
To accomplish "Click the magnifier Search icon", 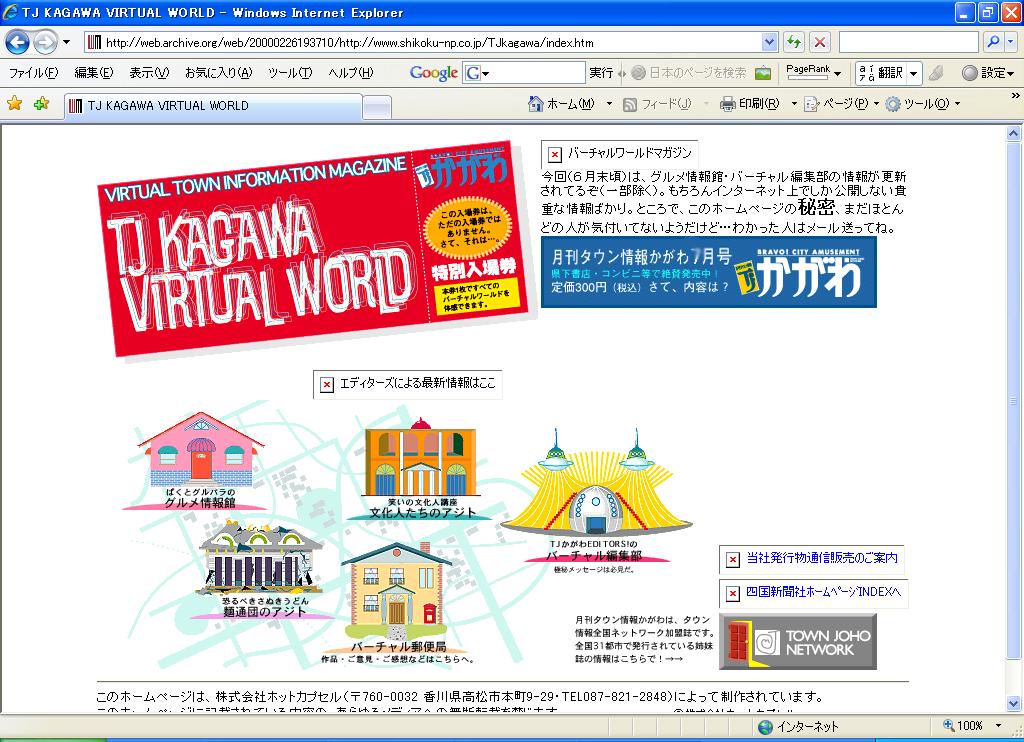I will (x=993, y=42).
